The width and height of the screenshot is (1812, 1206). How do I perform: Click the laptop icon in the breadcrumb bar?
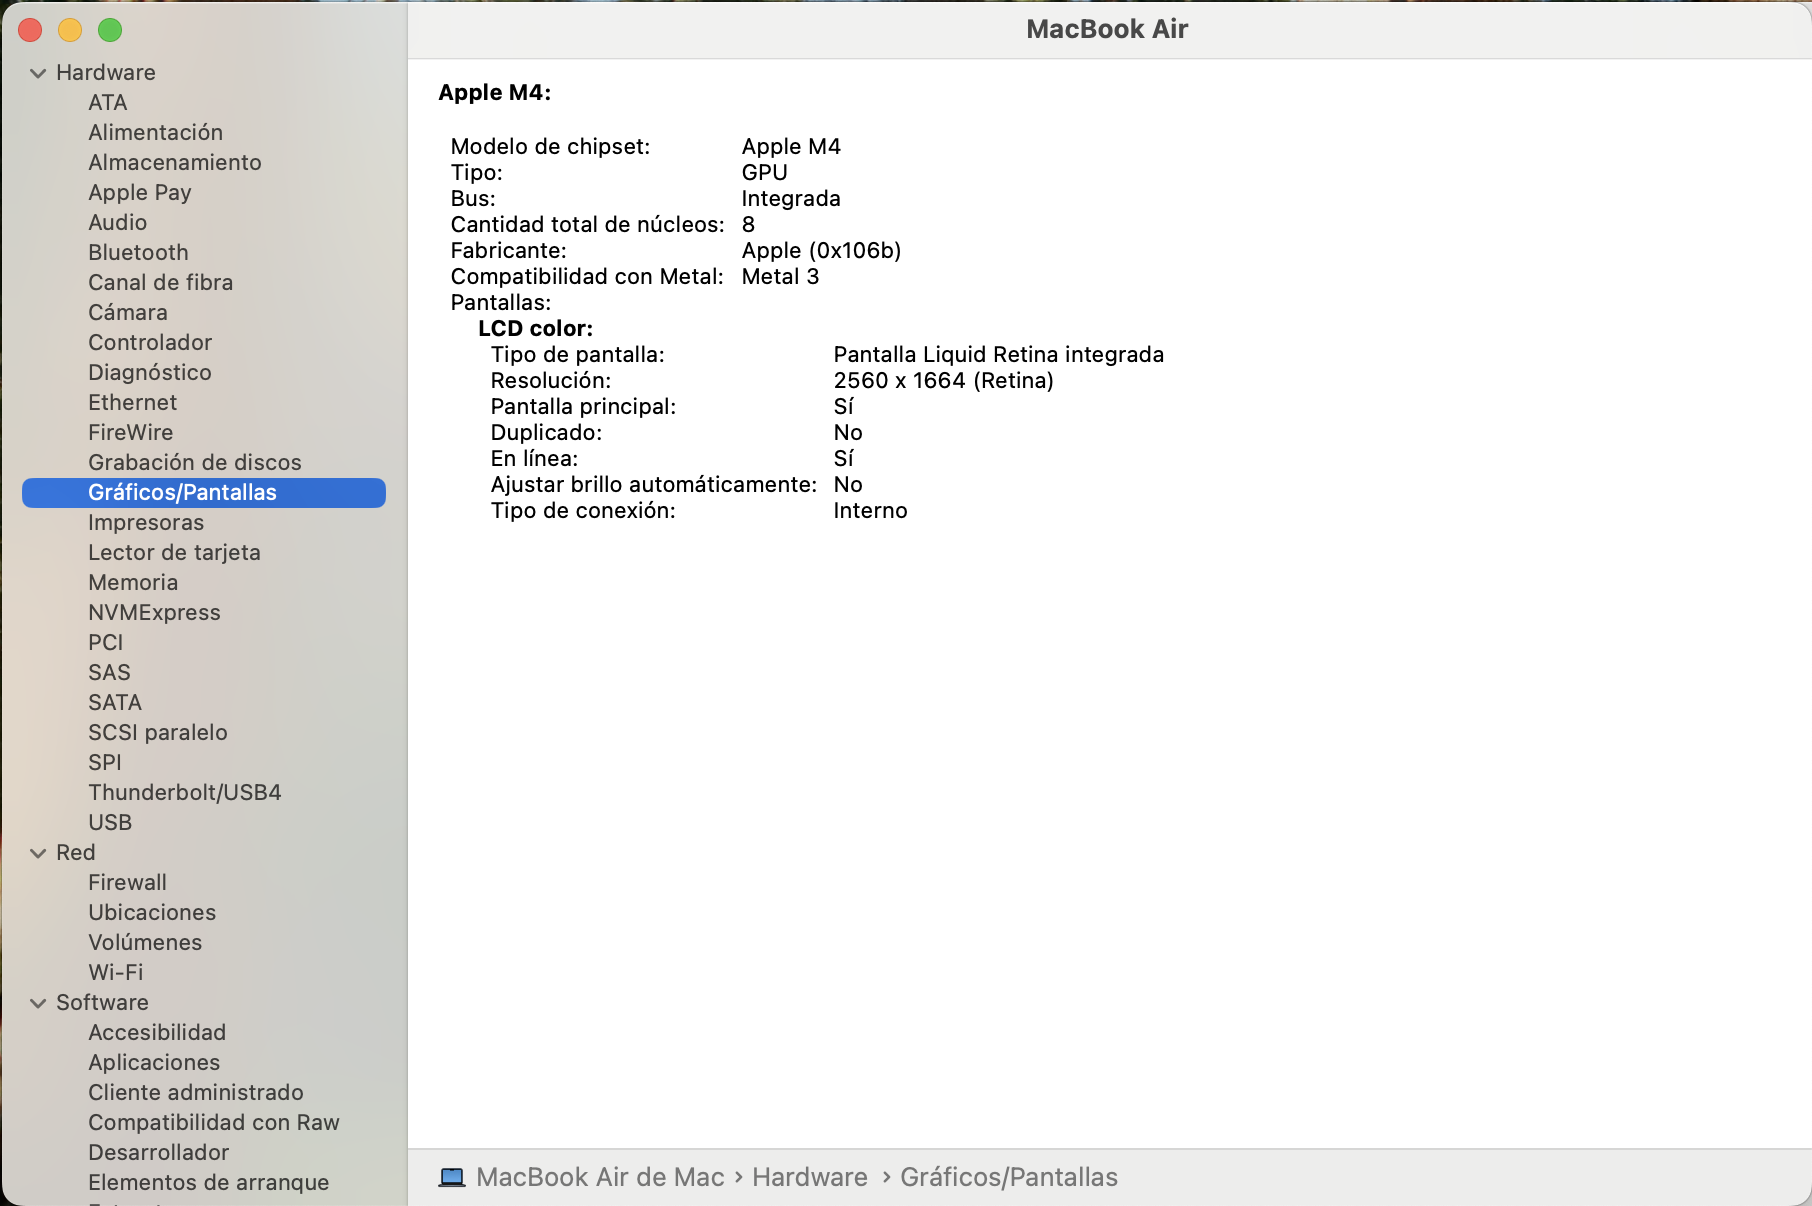453,1177
